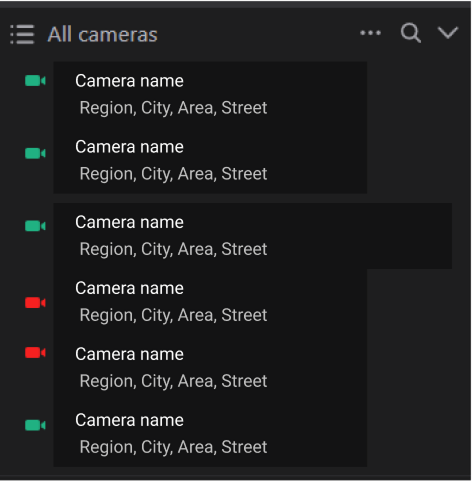Click the first green camera icon
Viewport: 472px width, 481px height.
pos(35,81)
